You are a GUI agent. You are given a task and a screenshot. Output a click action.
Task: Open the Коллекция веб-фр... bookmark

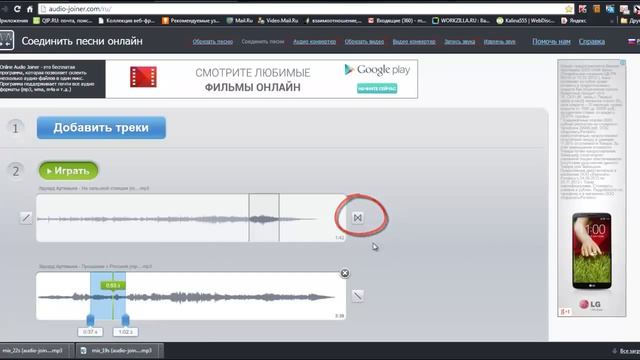pos(127,20)
